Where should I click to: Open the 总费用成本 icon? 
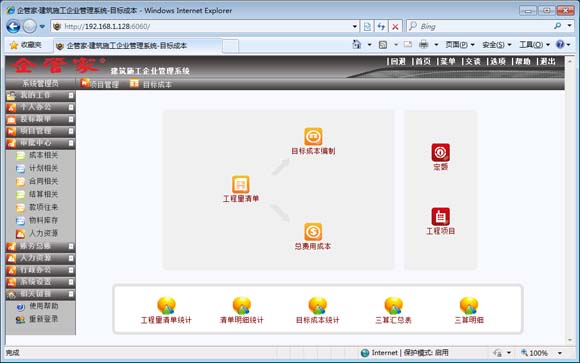click(313, 232)
